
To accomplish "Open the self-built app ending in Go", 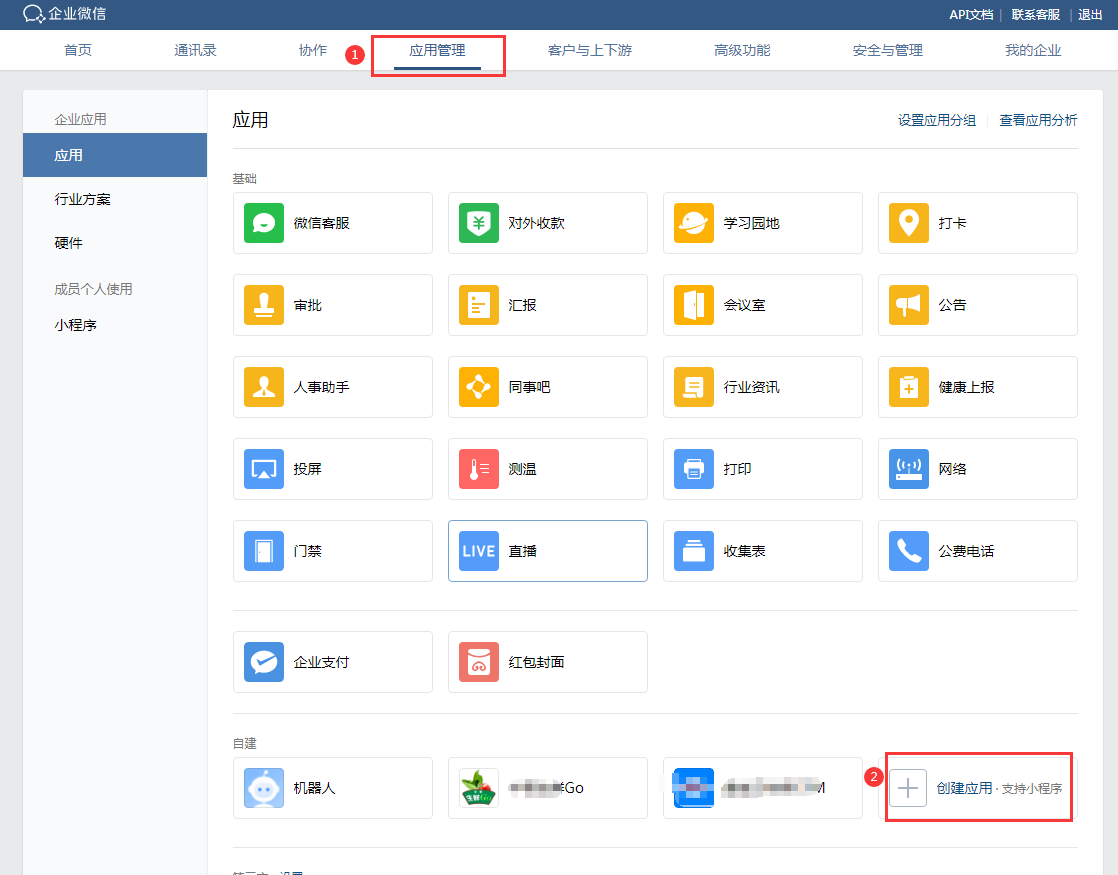I will (x=548, y=788).
